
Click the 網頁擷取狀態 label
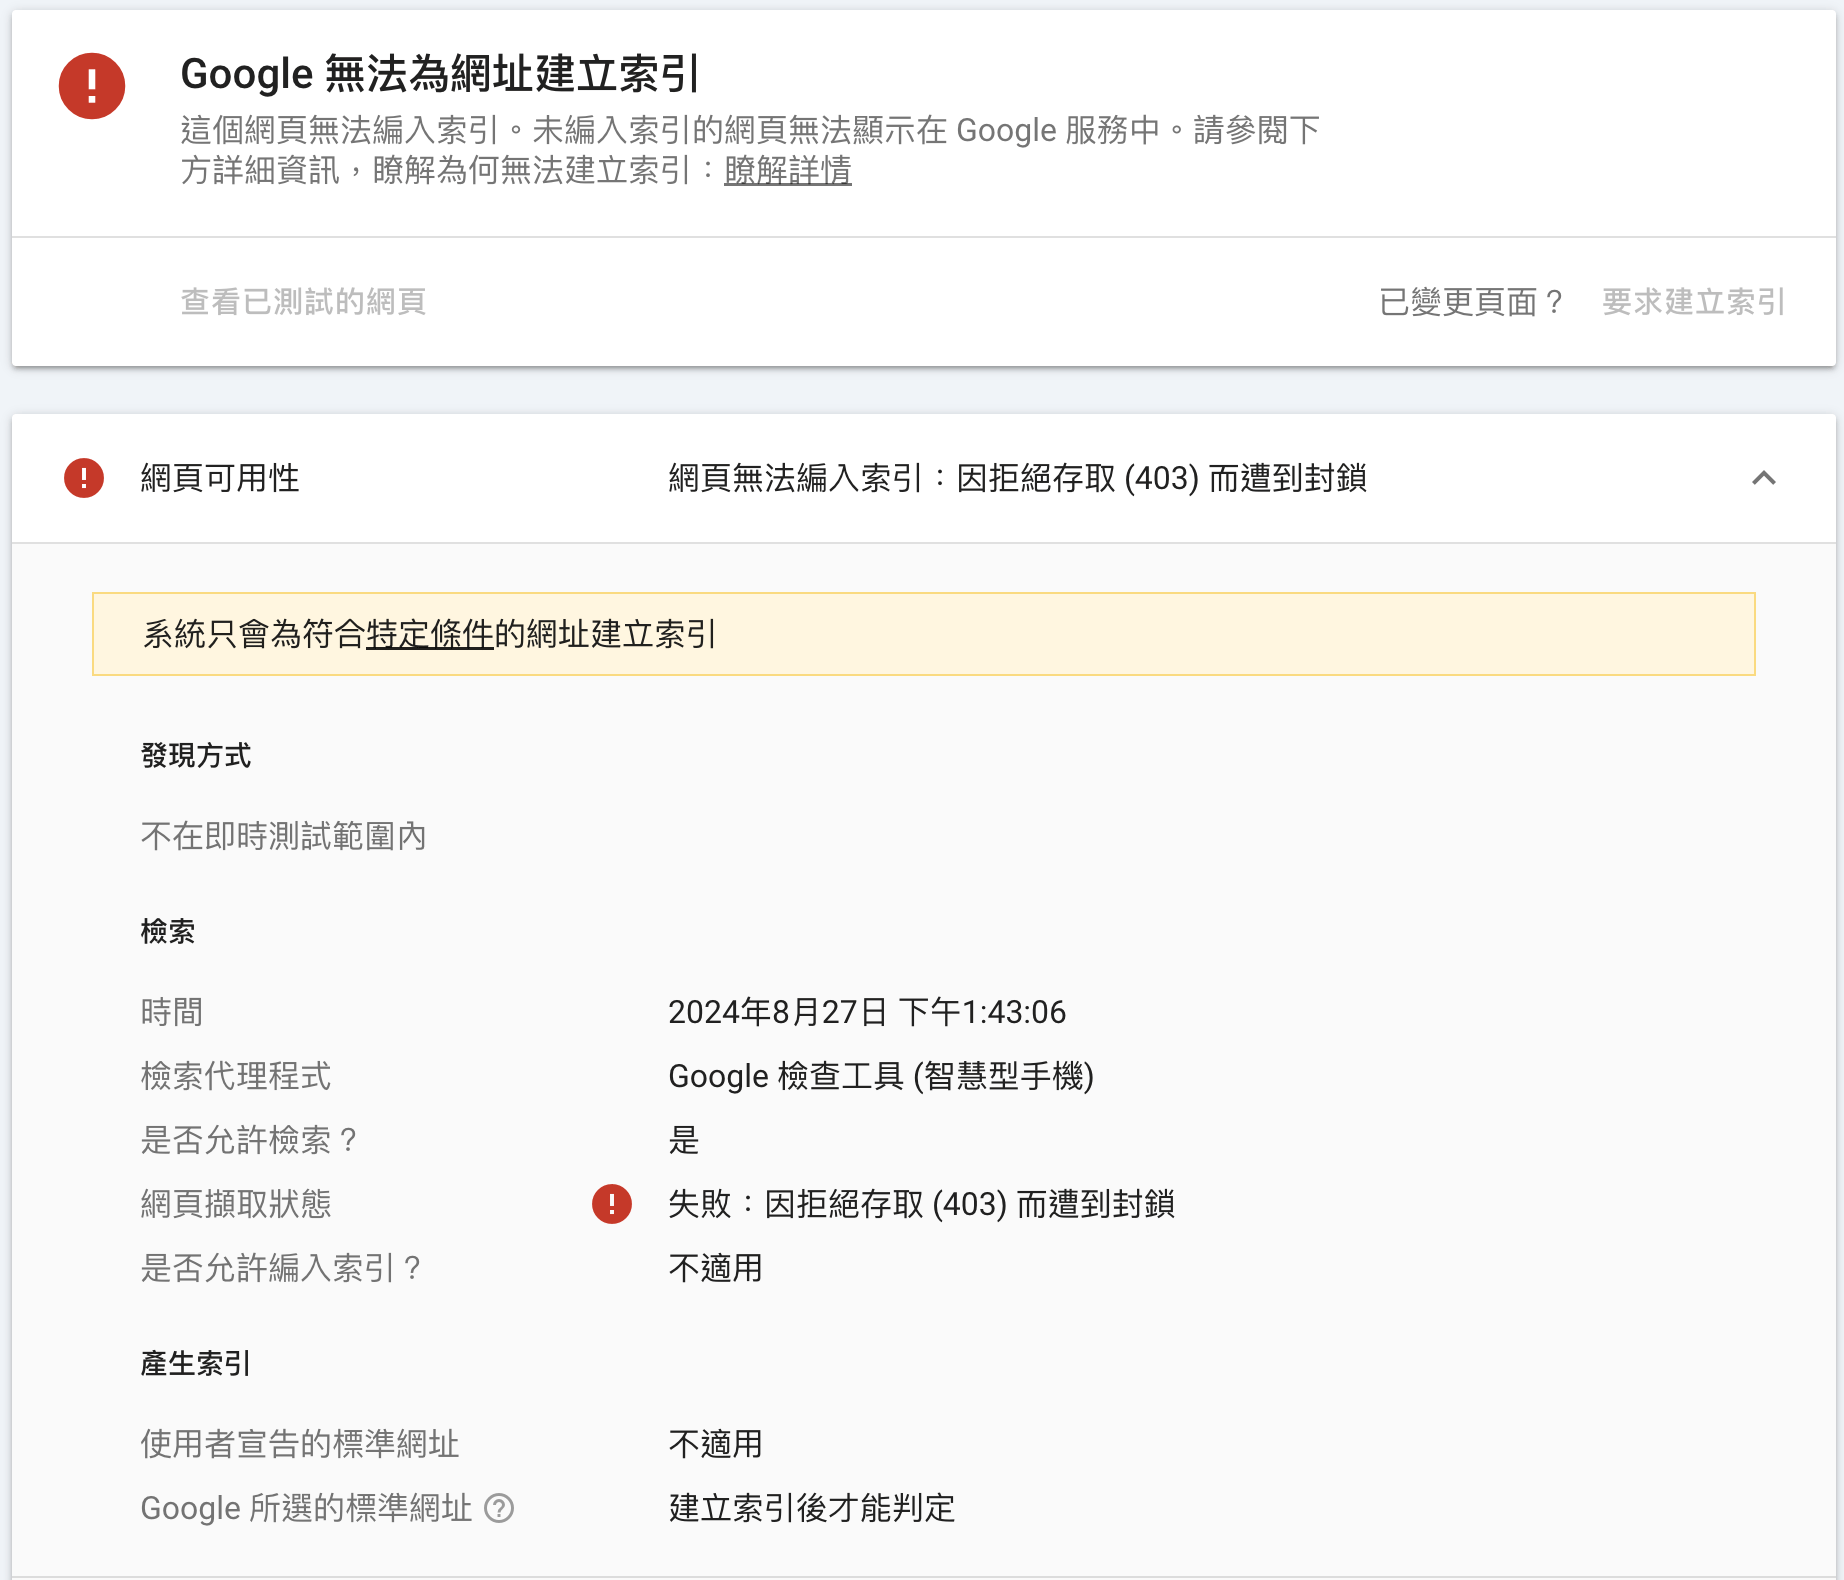tap(236, 1204)
